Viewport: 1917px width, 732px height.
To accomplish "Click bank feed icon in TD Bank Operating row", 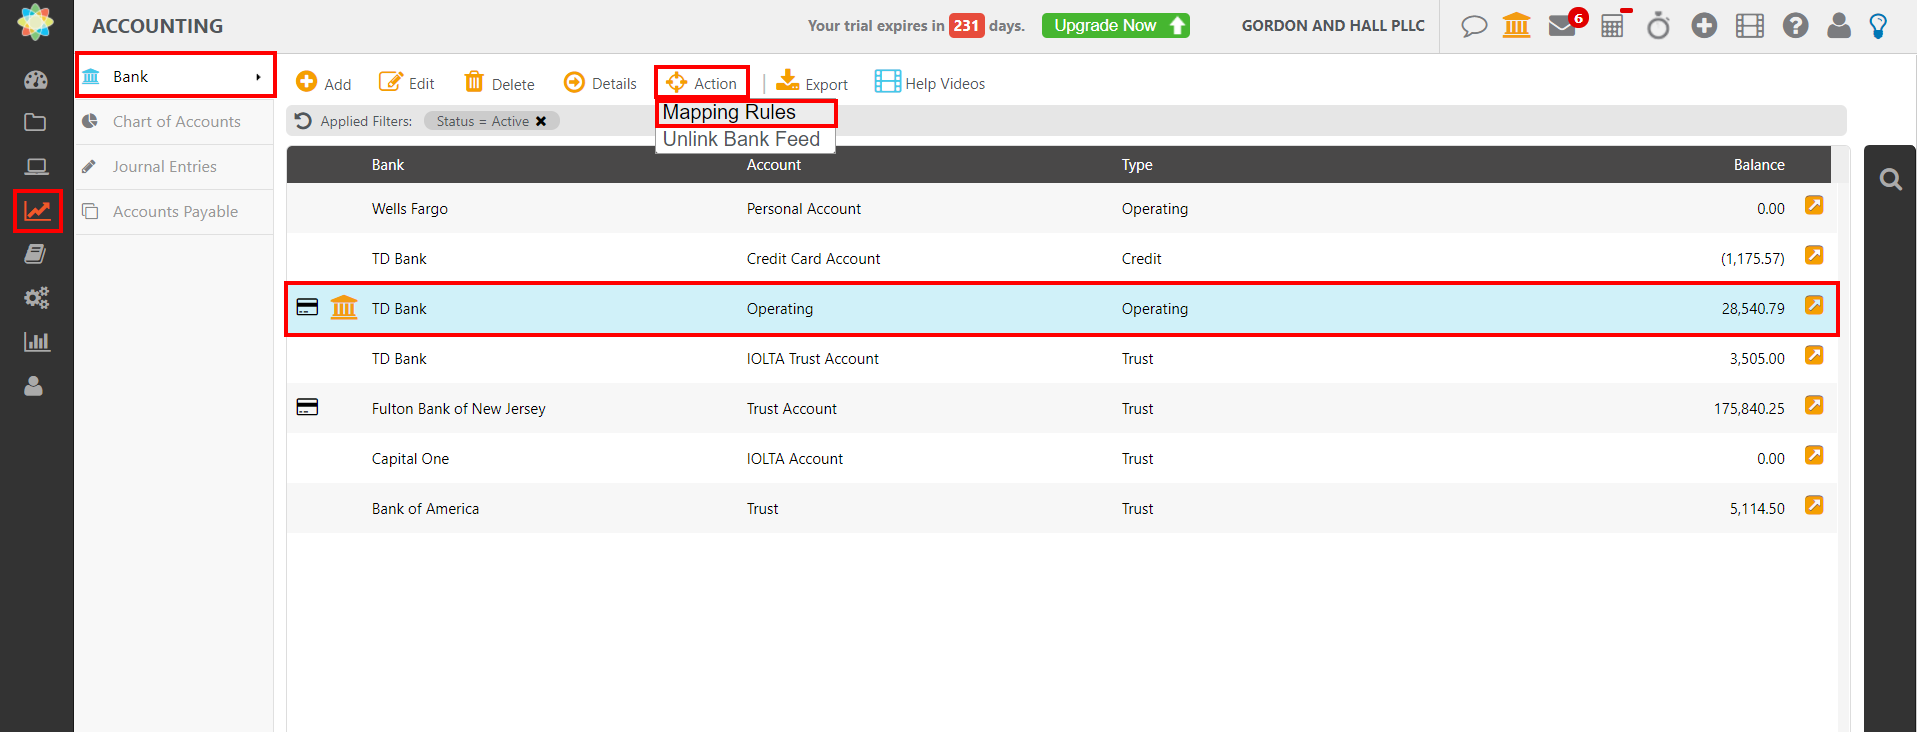I will pyautogui.click(x=344, y=307).
